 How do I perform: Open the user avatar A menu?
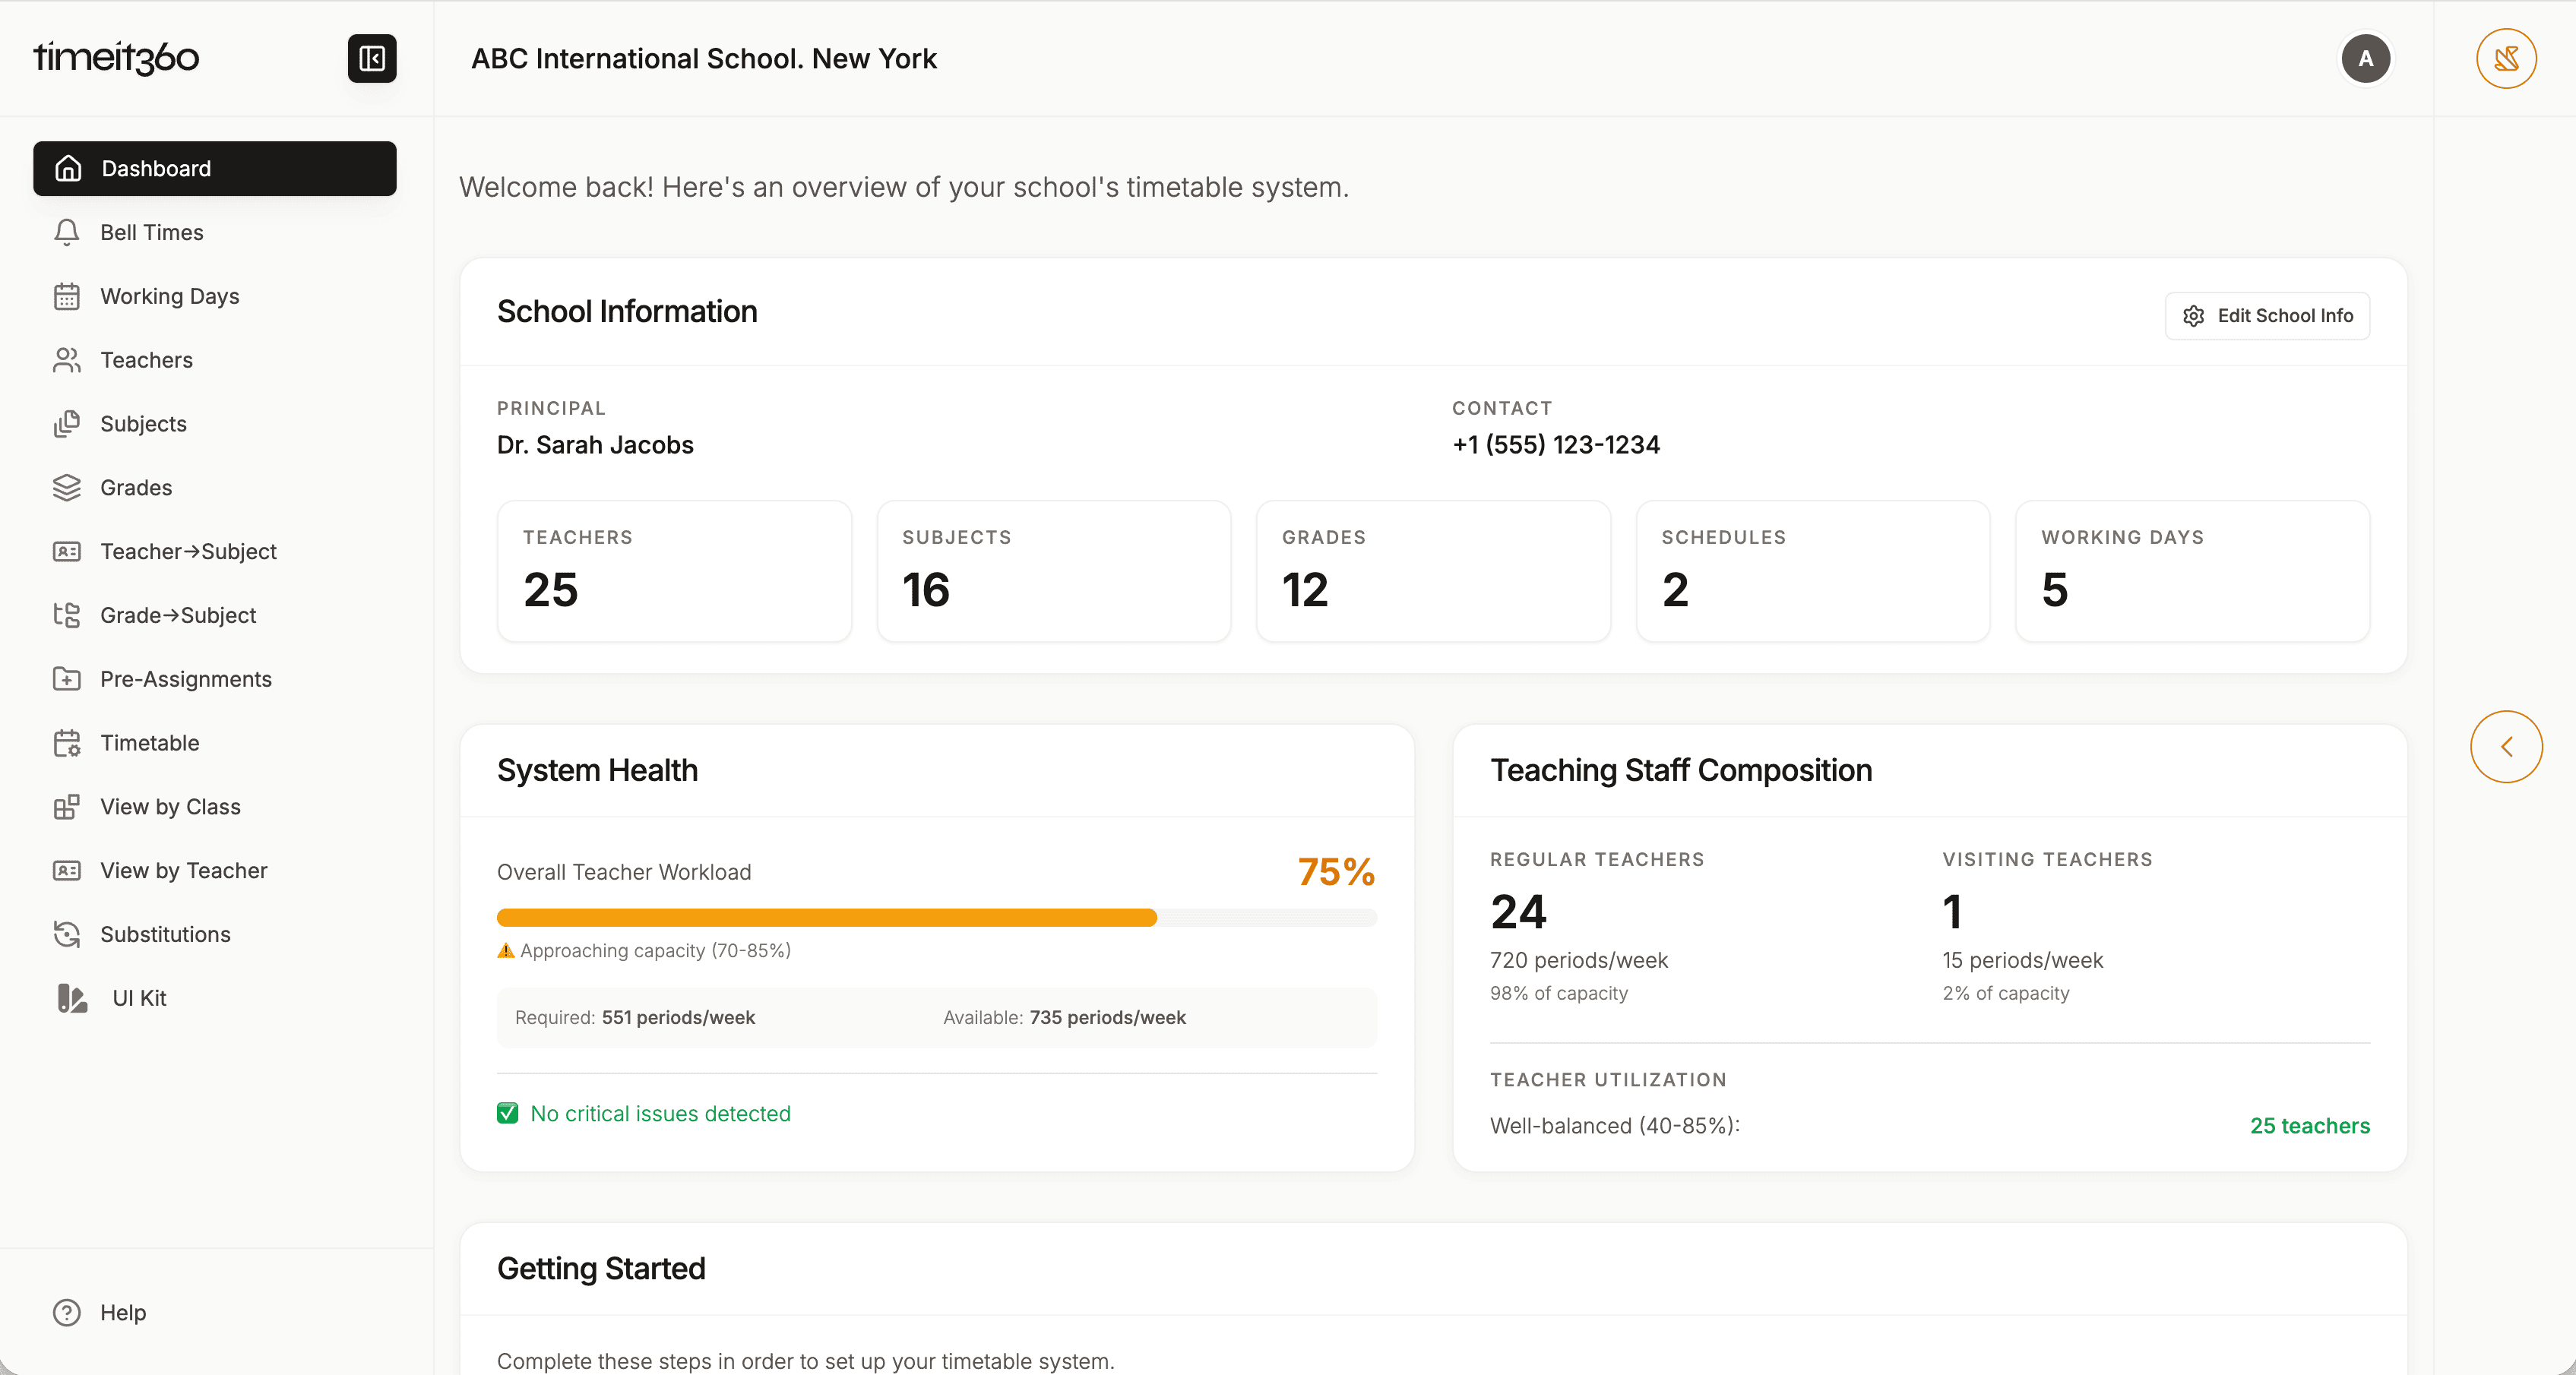point(2365,58)
